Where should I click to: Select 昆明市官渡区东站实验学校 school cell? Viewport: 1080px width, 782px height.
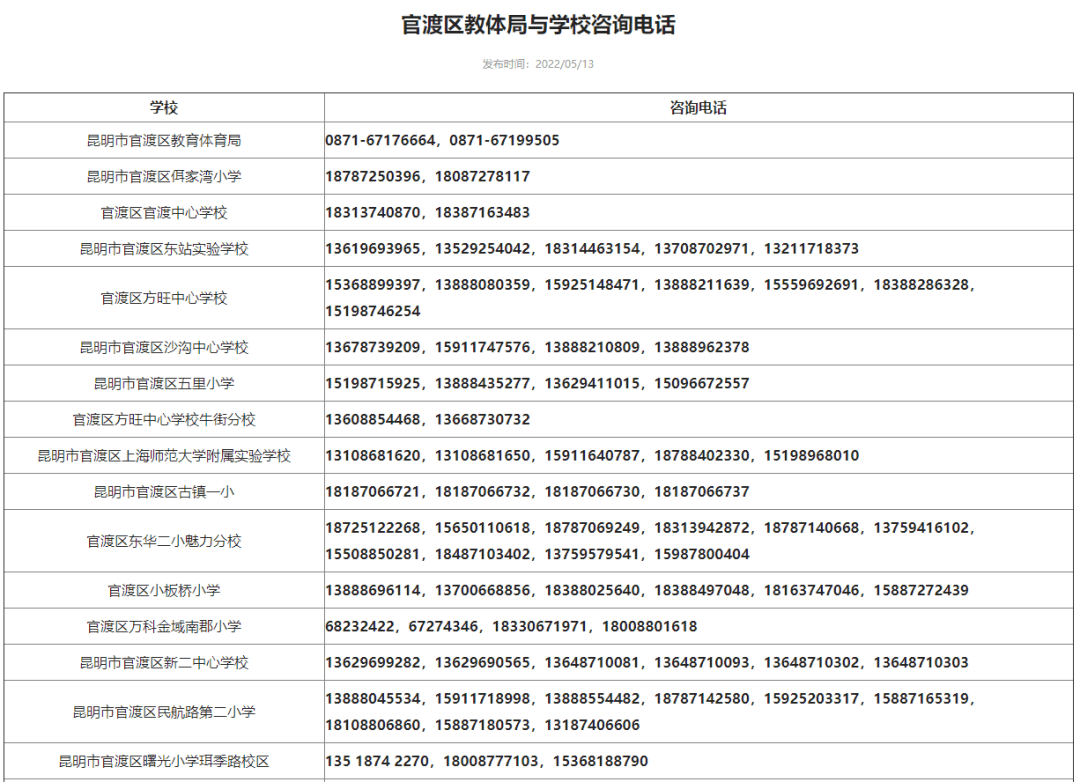click(x=164, y=249)
